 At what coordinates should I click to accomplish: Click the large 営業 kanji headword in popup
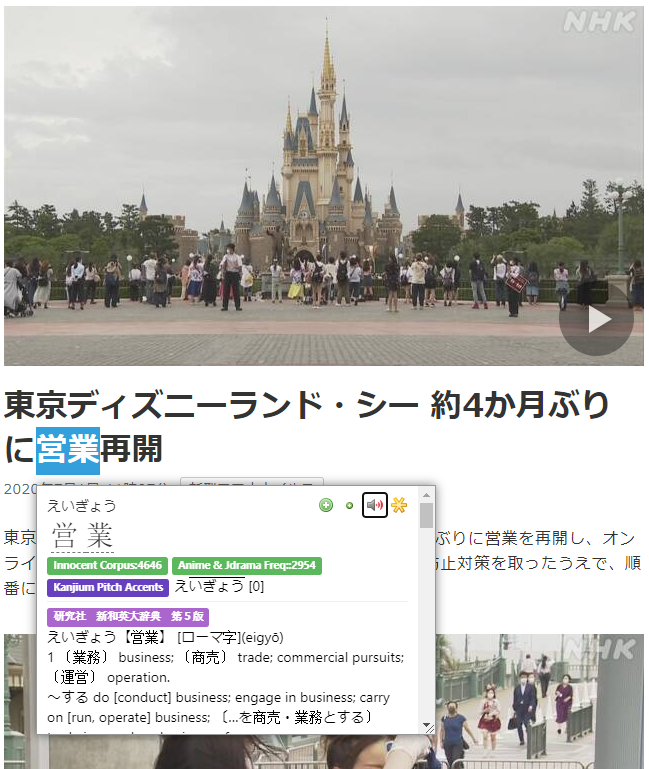tap(82, 536)
